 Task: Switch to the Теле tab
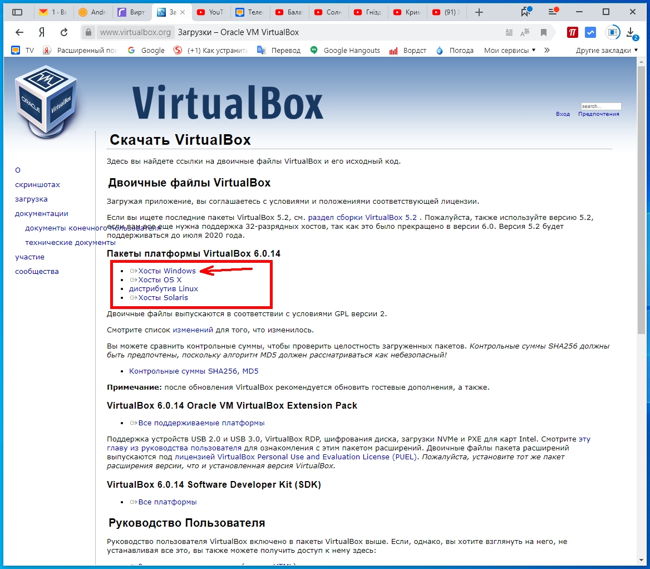(x=249, y=12)
